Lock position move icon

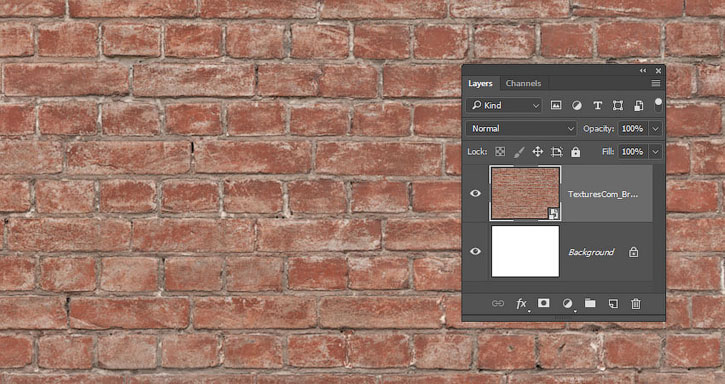tap(537, 152)
